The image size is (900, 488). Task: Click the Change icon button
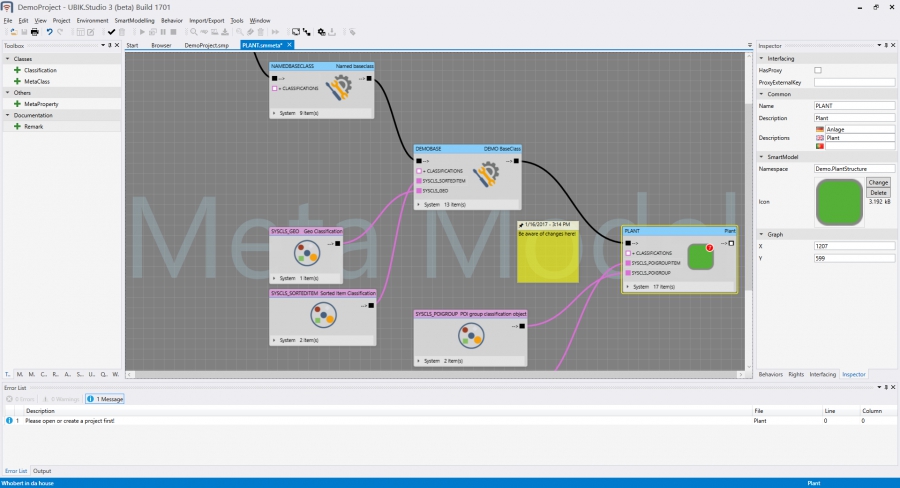[x=878, y=183]
